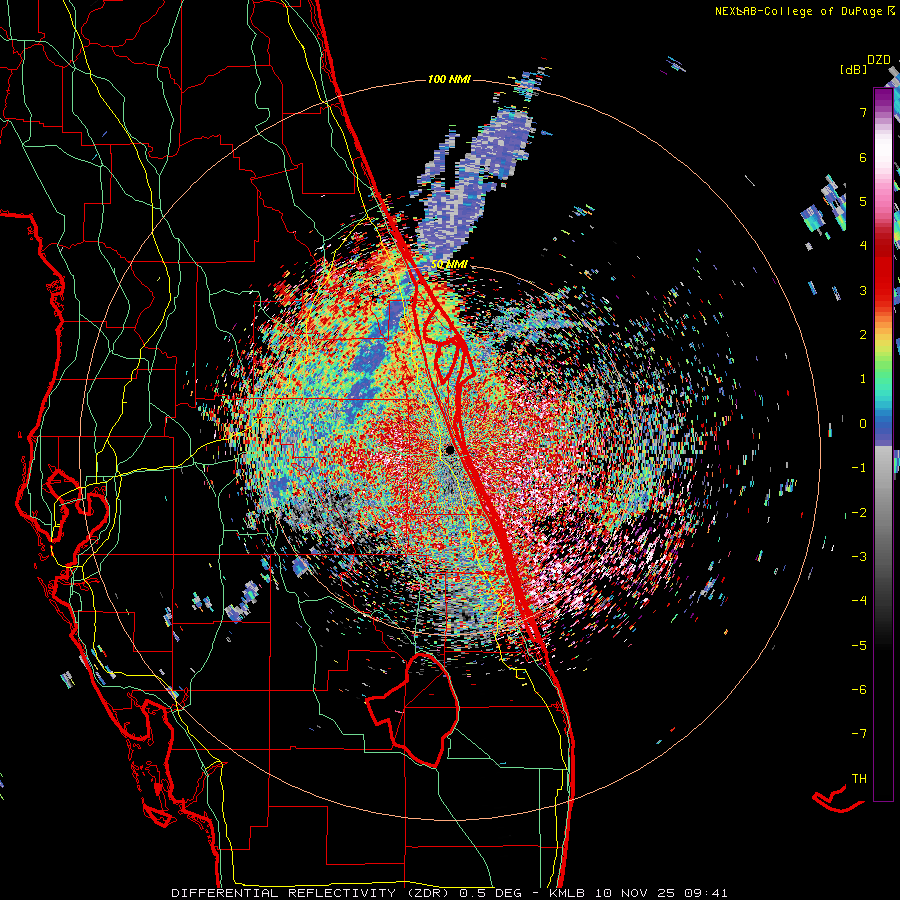Click the DIFFERENTIAL REFLECTIVITY (ZDR) caption text

tap(312, 893)
